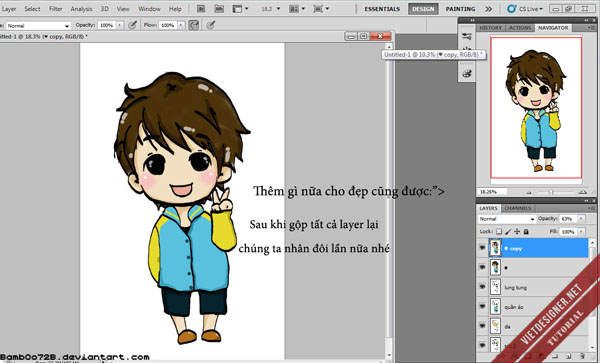
Task: Click Navigator zoom in icon
Action: (582, 192)
